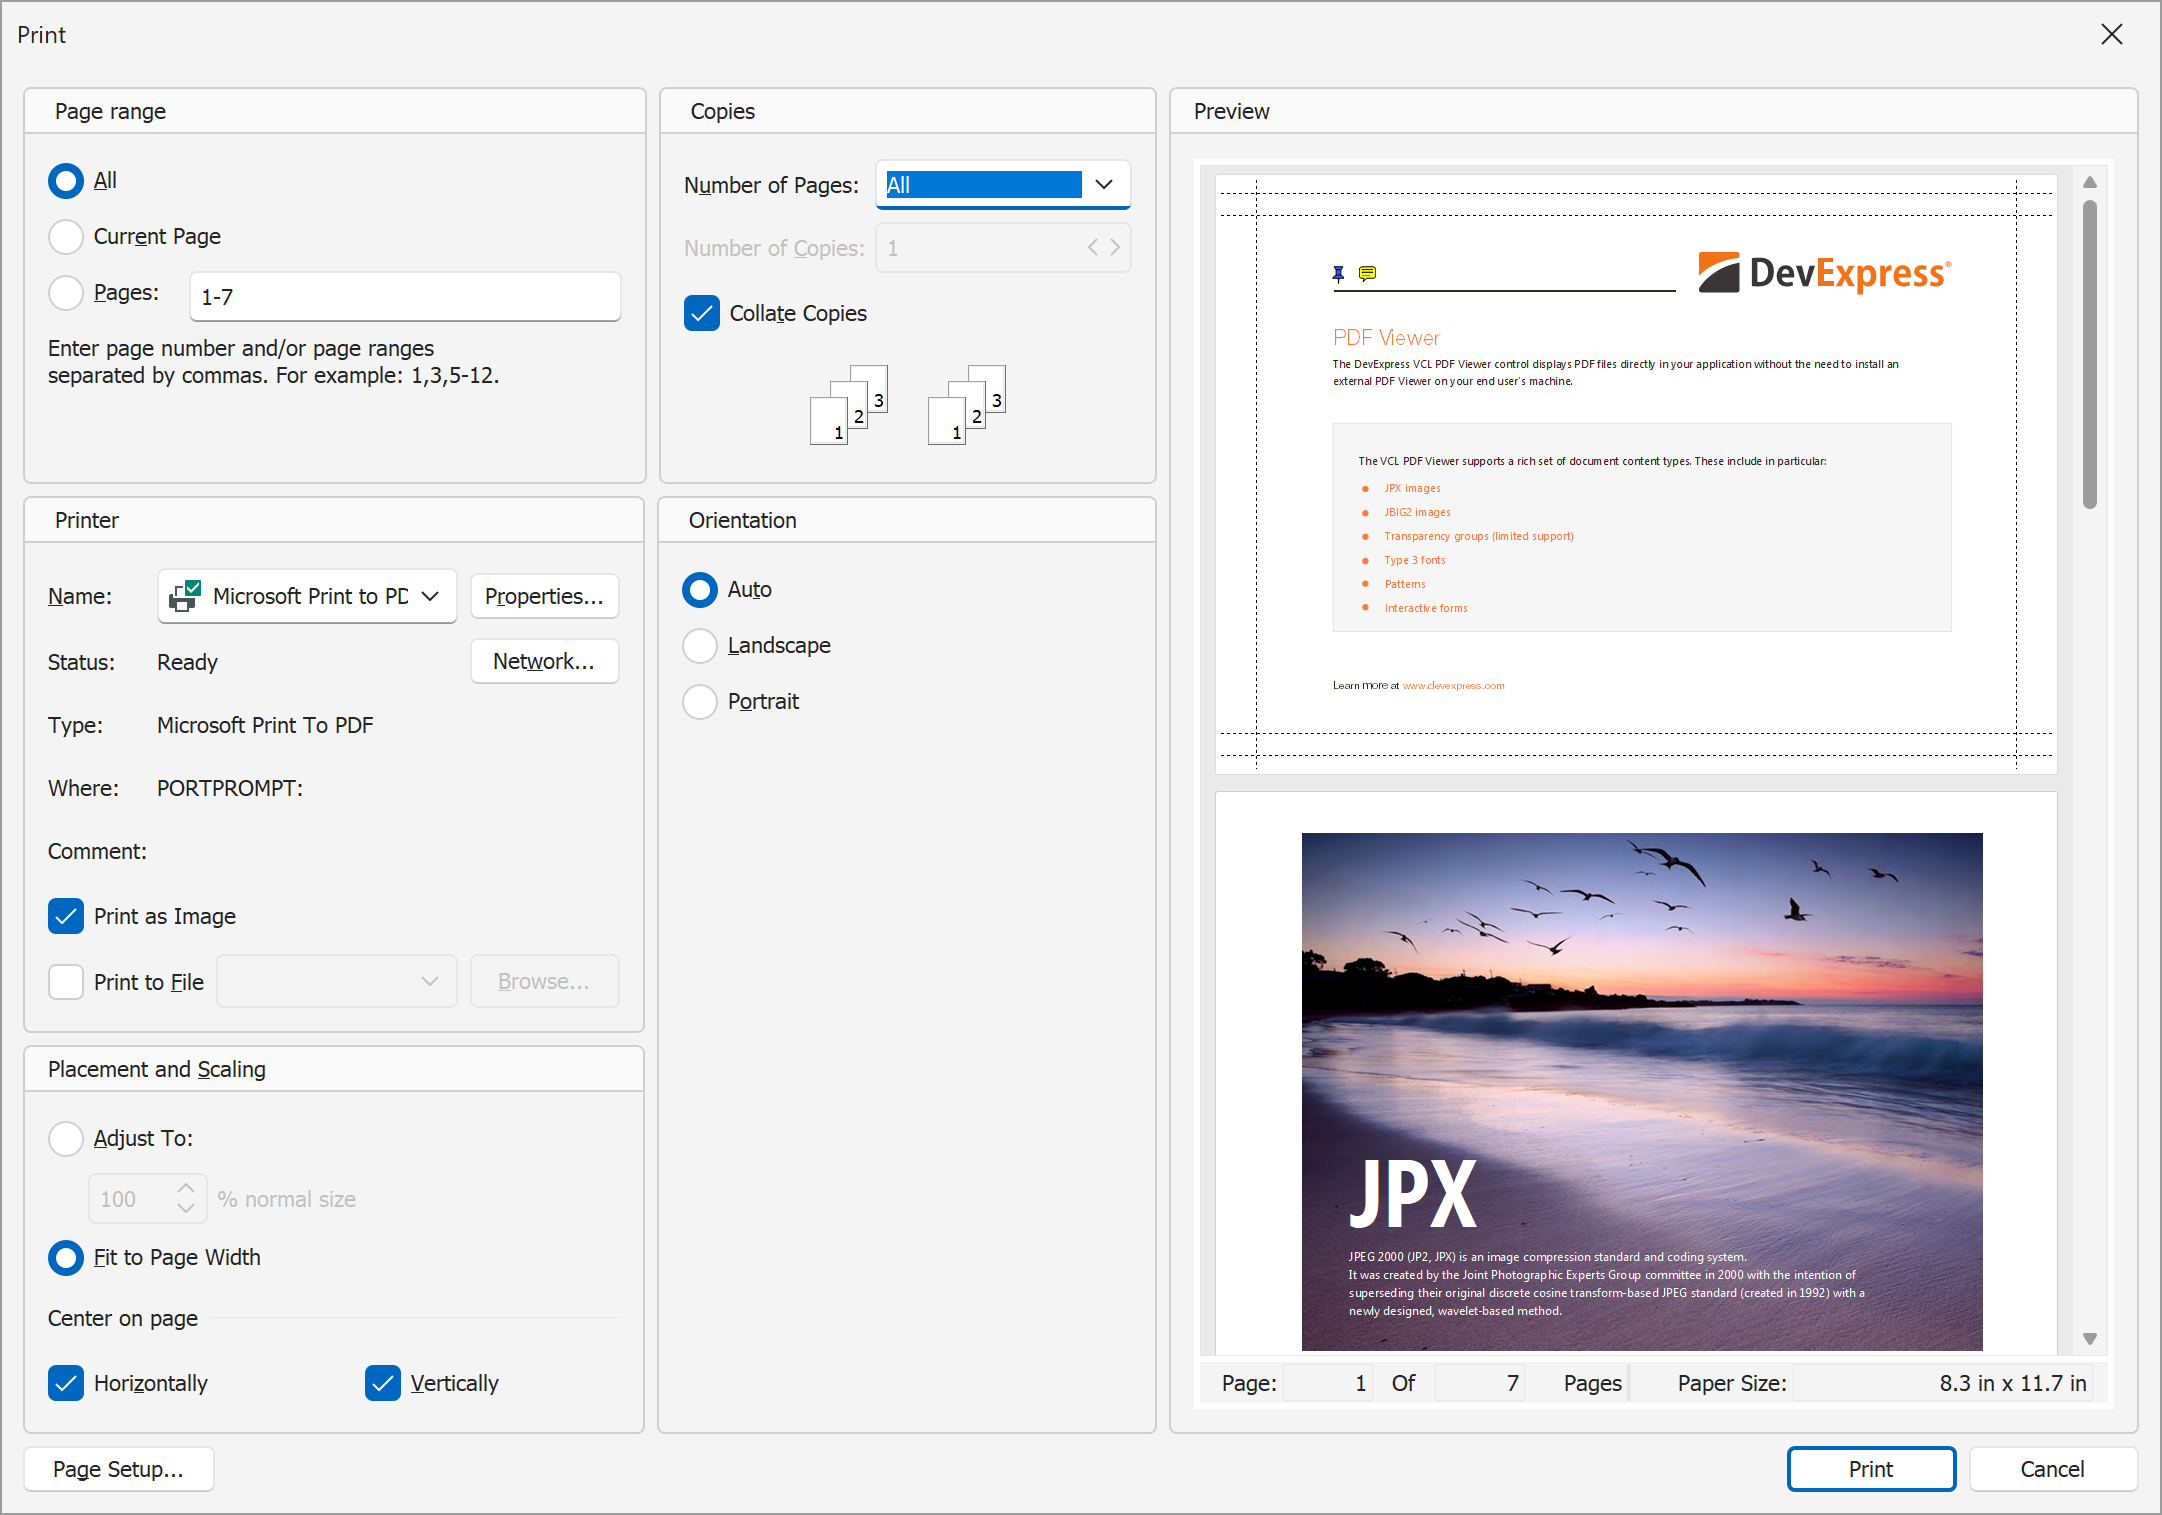
Task: Click the DevExpress logo in preview
Action: [1824, 273]
